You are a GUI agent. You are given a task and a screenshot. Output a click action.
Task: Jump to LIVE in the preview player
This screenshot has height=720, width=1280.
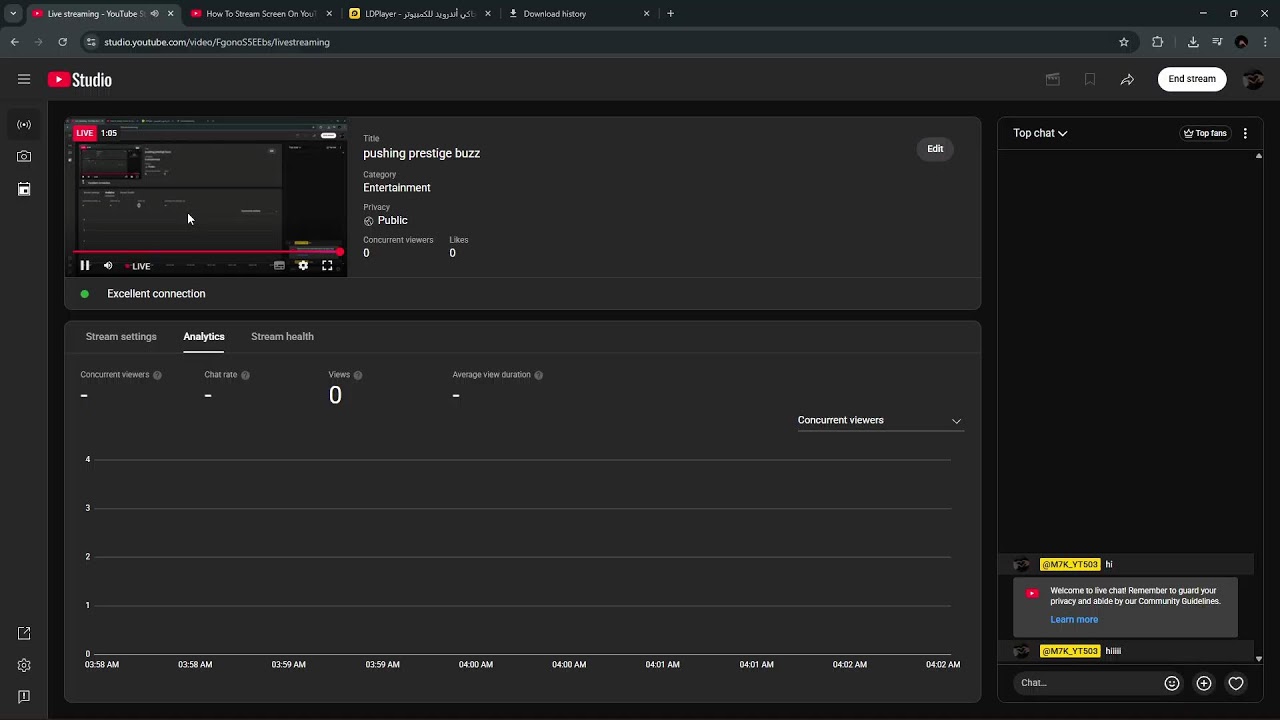pos(138,266)
